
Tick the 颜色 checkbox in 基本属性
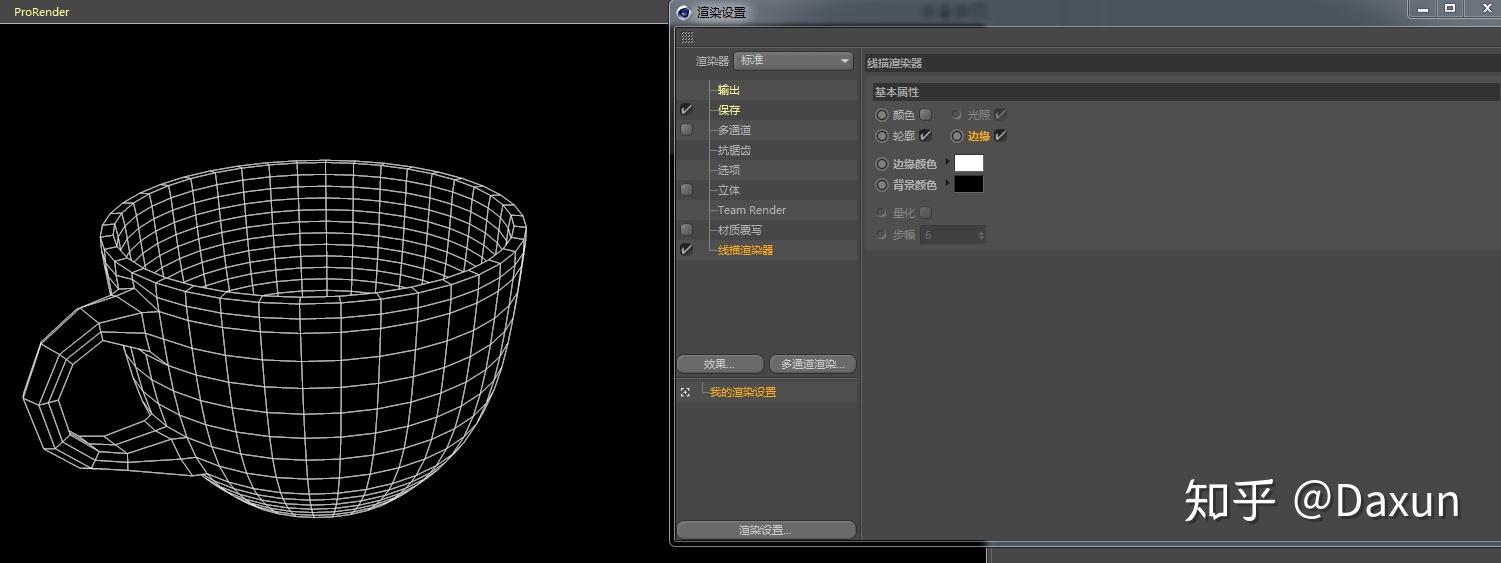tap(926, 115)
